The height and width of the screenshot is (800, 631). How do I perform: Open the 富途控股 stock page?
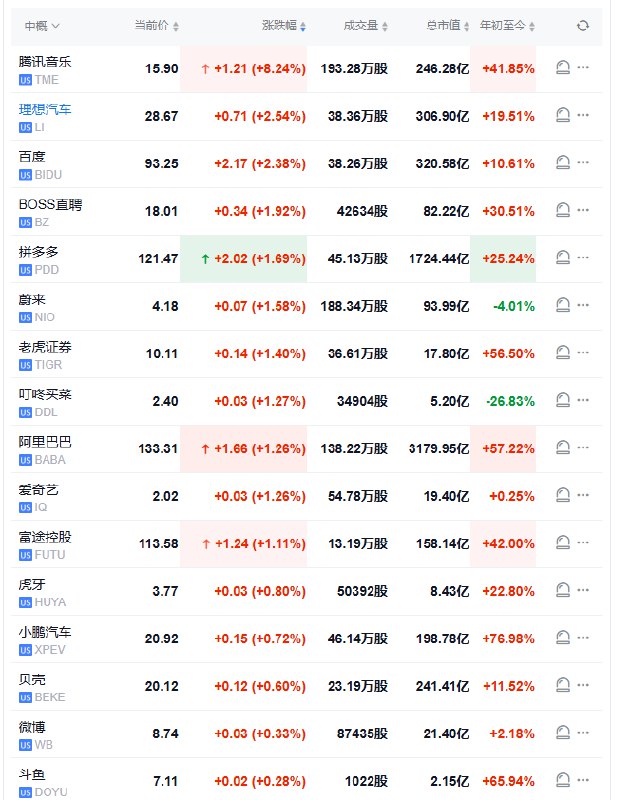click(45, 537)
